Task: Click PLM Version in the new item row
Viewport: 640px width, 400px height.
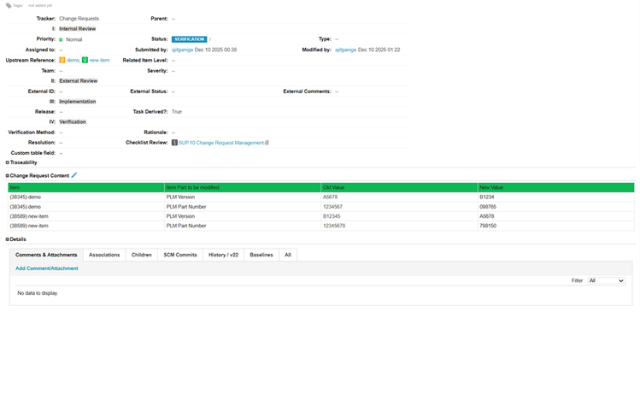Action: pos(180,216)
